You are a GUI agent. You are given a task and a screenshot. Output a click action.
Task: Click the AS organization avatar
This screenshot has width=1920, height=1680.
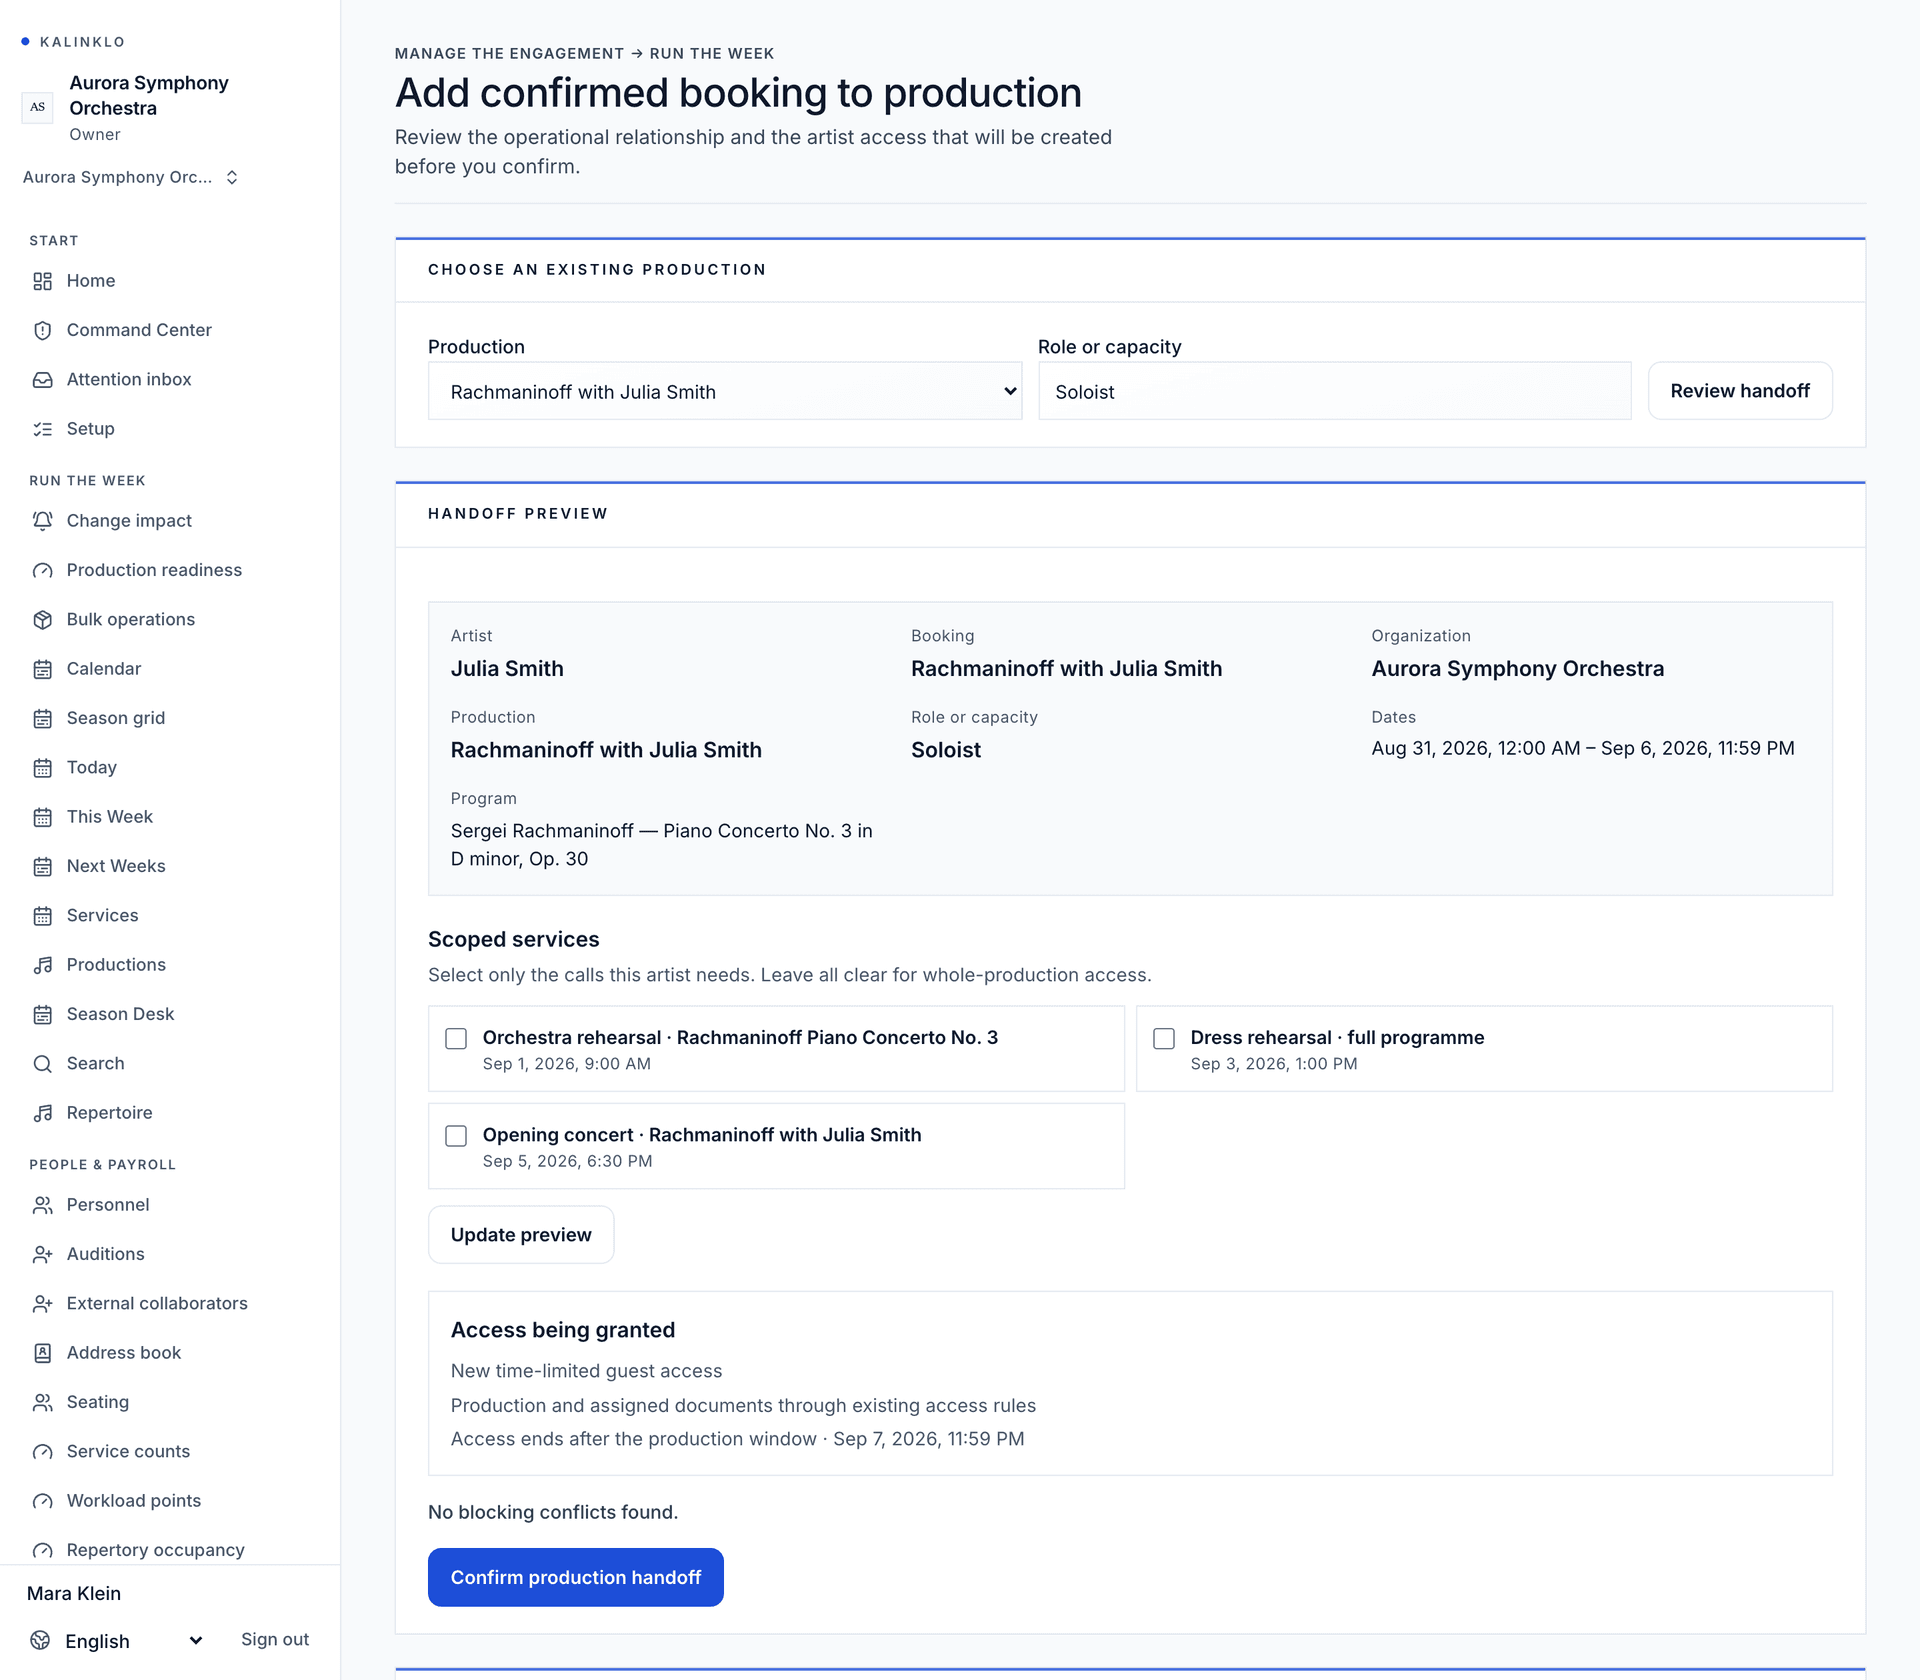click(x=38, y=107)
